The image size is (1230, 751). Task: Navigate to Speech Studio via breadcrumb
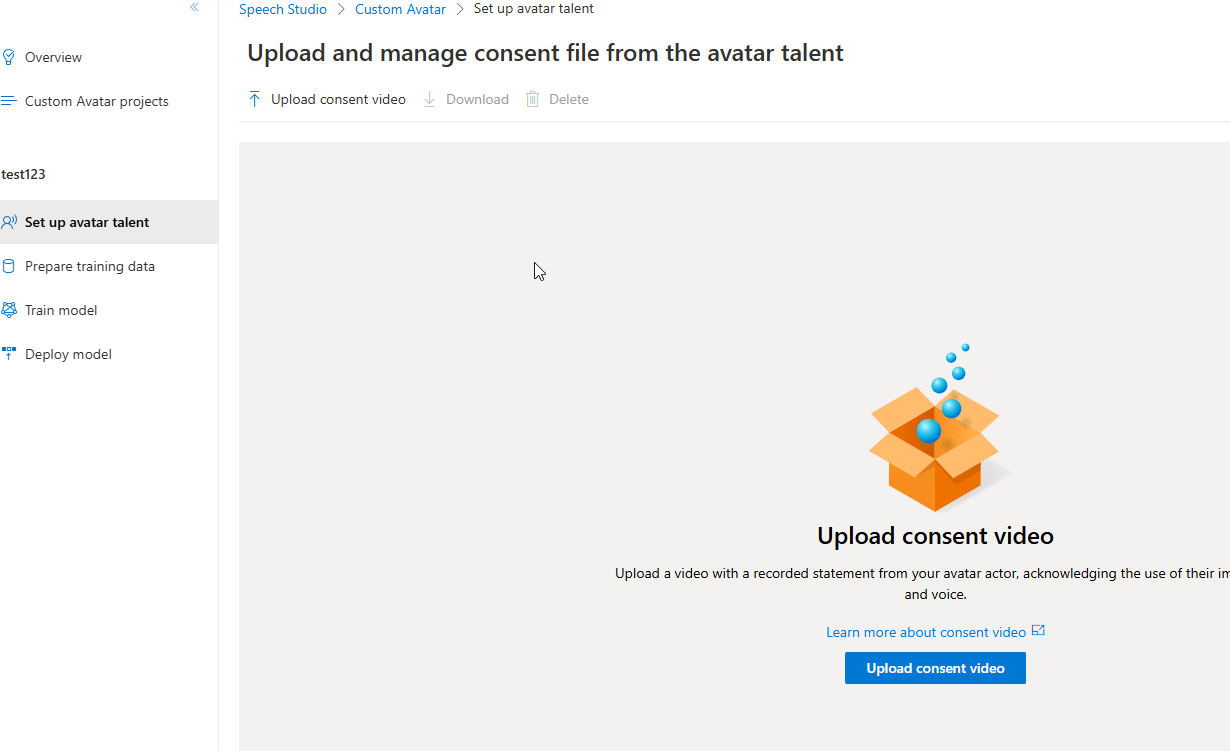(x=283, y=8)
